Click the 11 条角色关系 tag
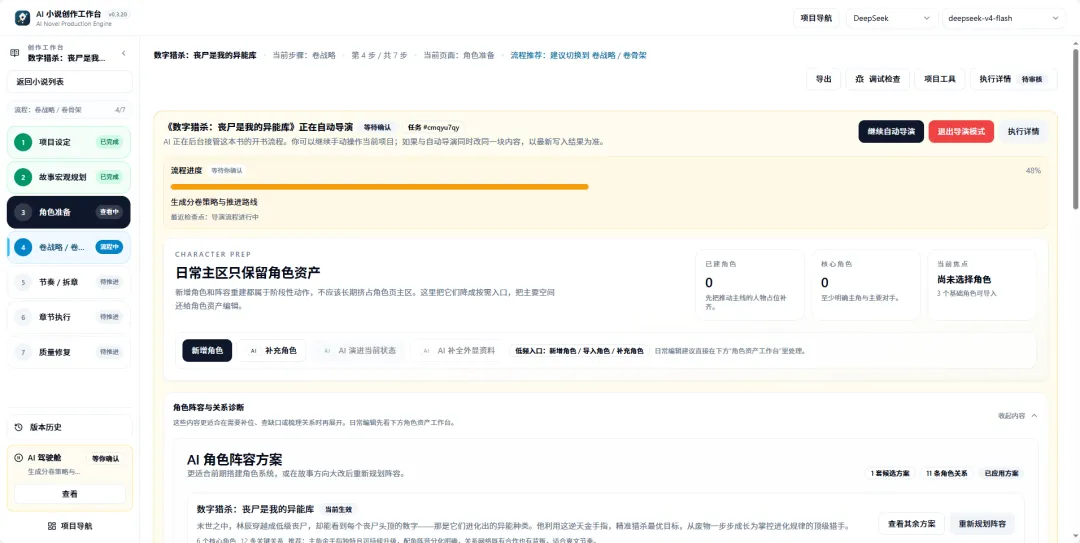Viewport: 1080px width, 543px height. (x=946, y=473)
